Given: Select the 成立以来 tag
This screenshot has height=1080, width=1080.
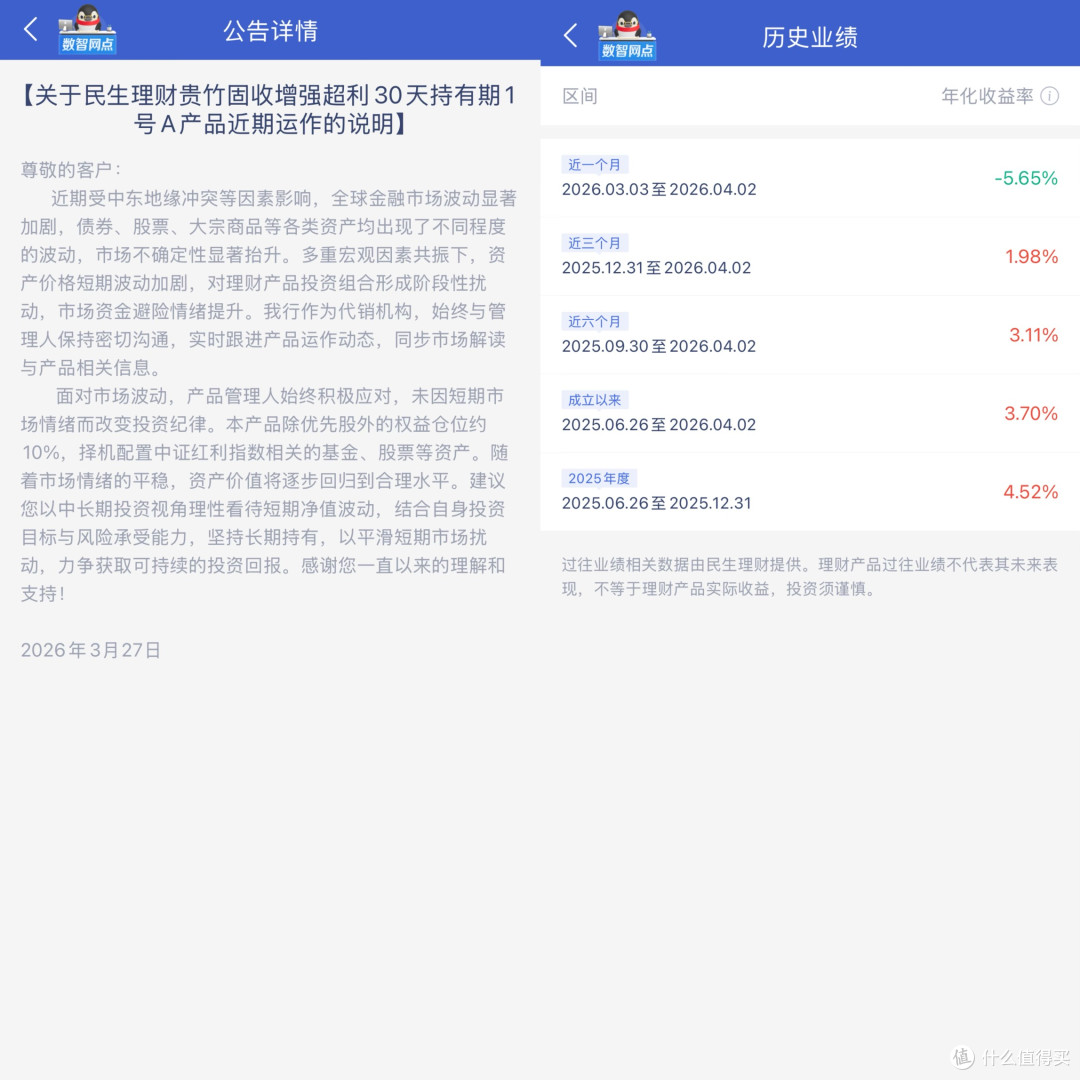Looking at the screenshot, I should pos(594,400).
